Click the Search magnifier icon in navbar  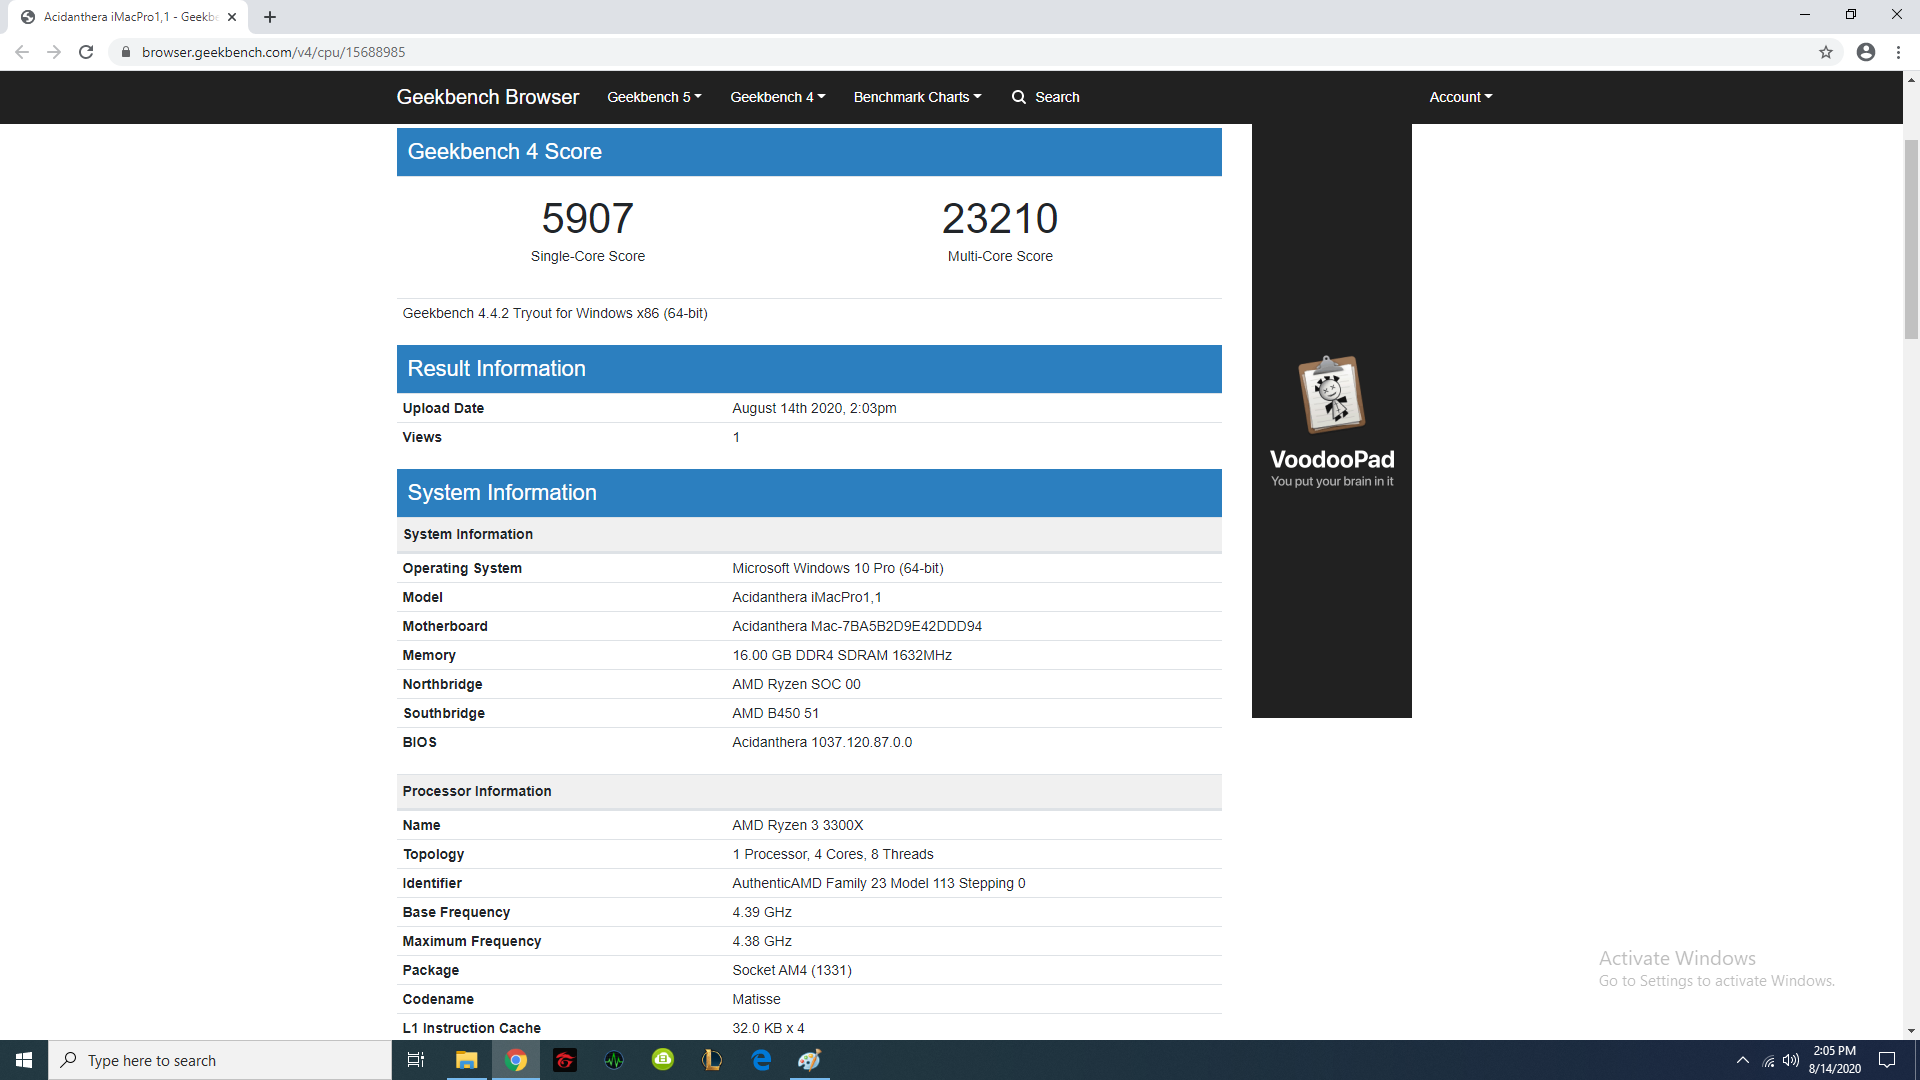pyautogui.click(x=1019, y=97)
